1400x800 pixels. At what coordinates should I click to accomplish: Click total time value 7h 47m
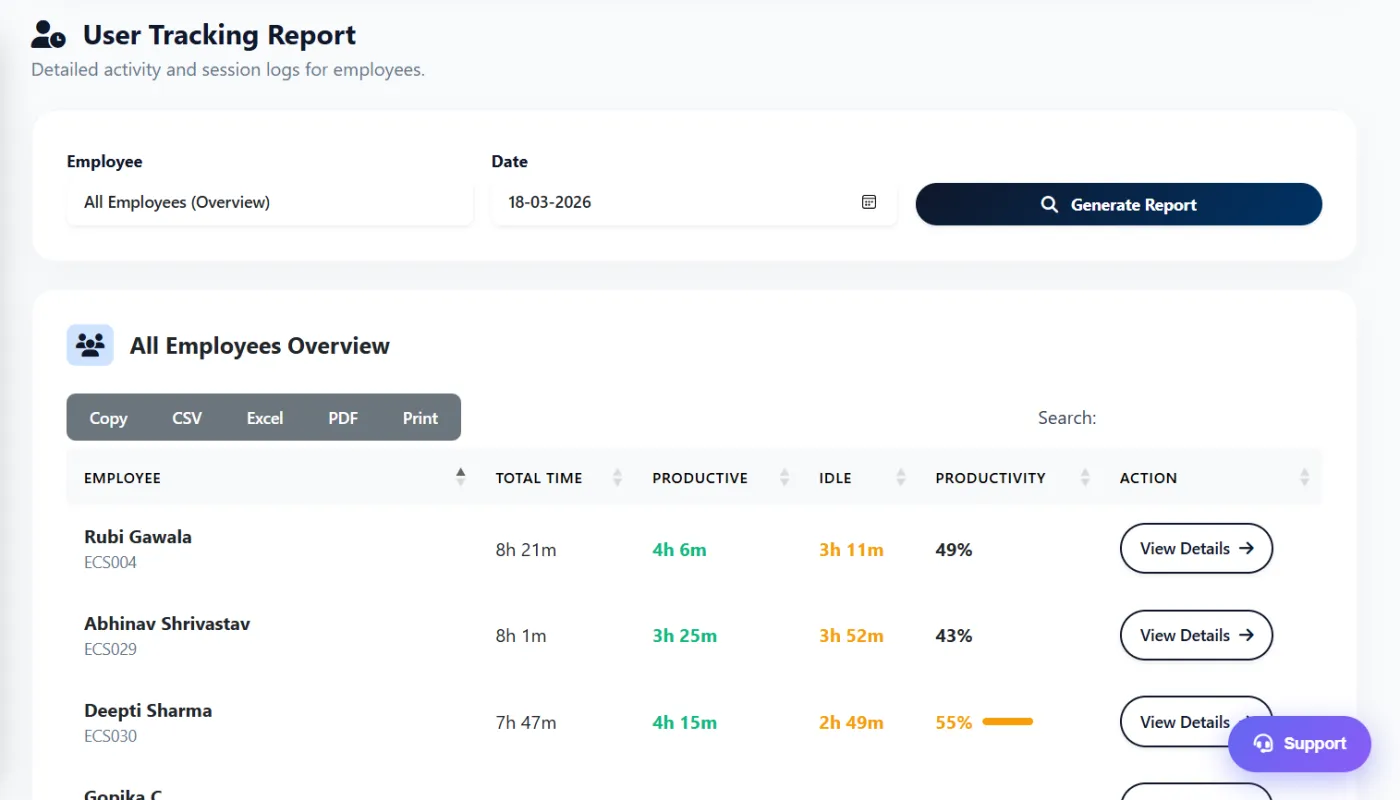coord(526,723)
